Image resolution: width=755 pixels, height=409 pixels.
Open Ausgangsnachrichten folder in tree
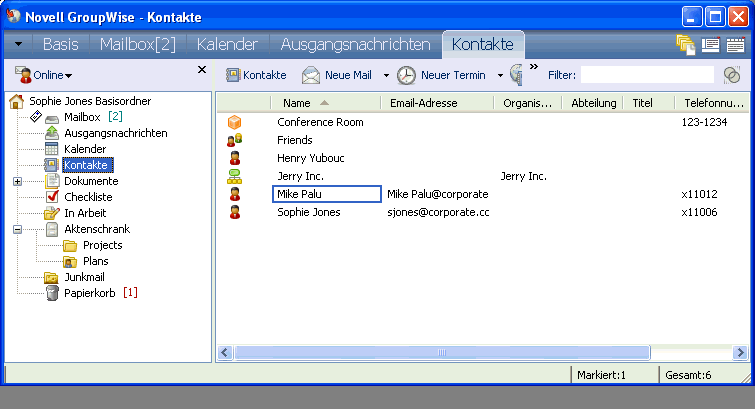point(116,133)
